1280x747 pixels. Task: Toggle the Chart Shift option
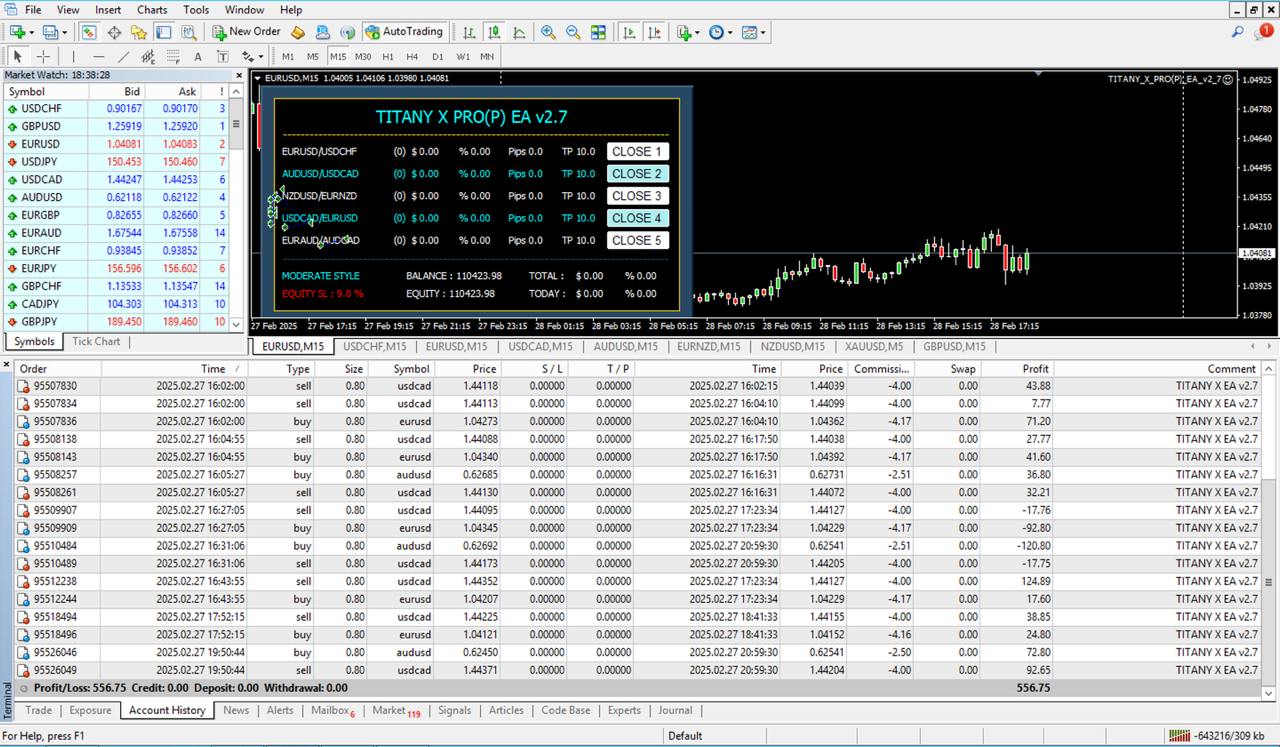[x=654, y=32]
